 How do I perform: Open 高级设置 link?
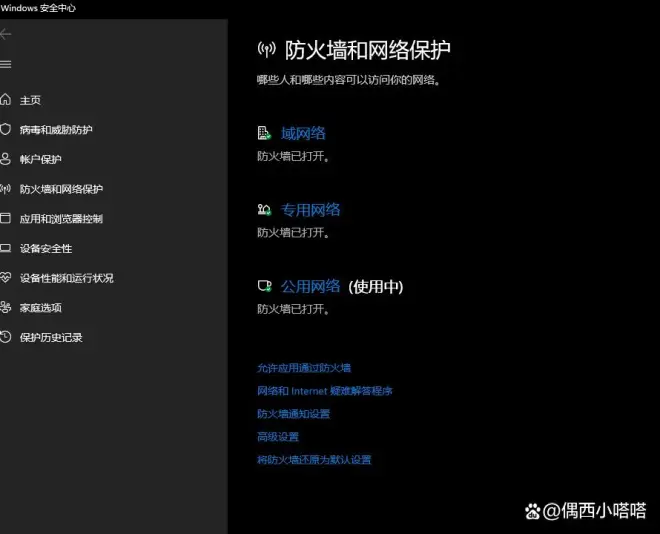(278, 437)
